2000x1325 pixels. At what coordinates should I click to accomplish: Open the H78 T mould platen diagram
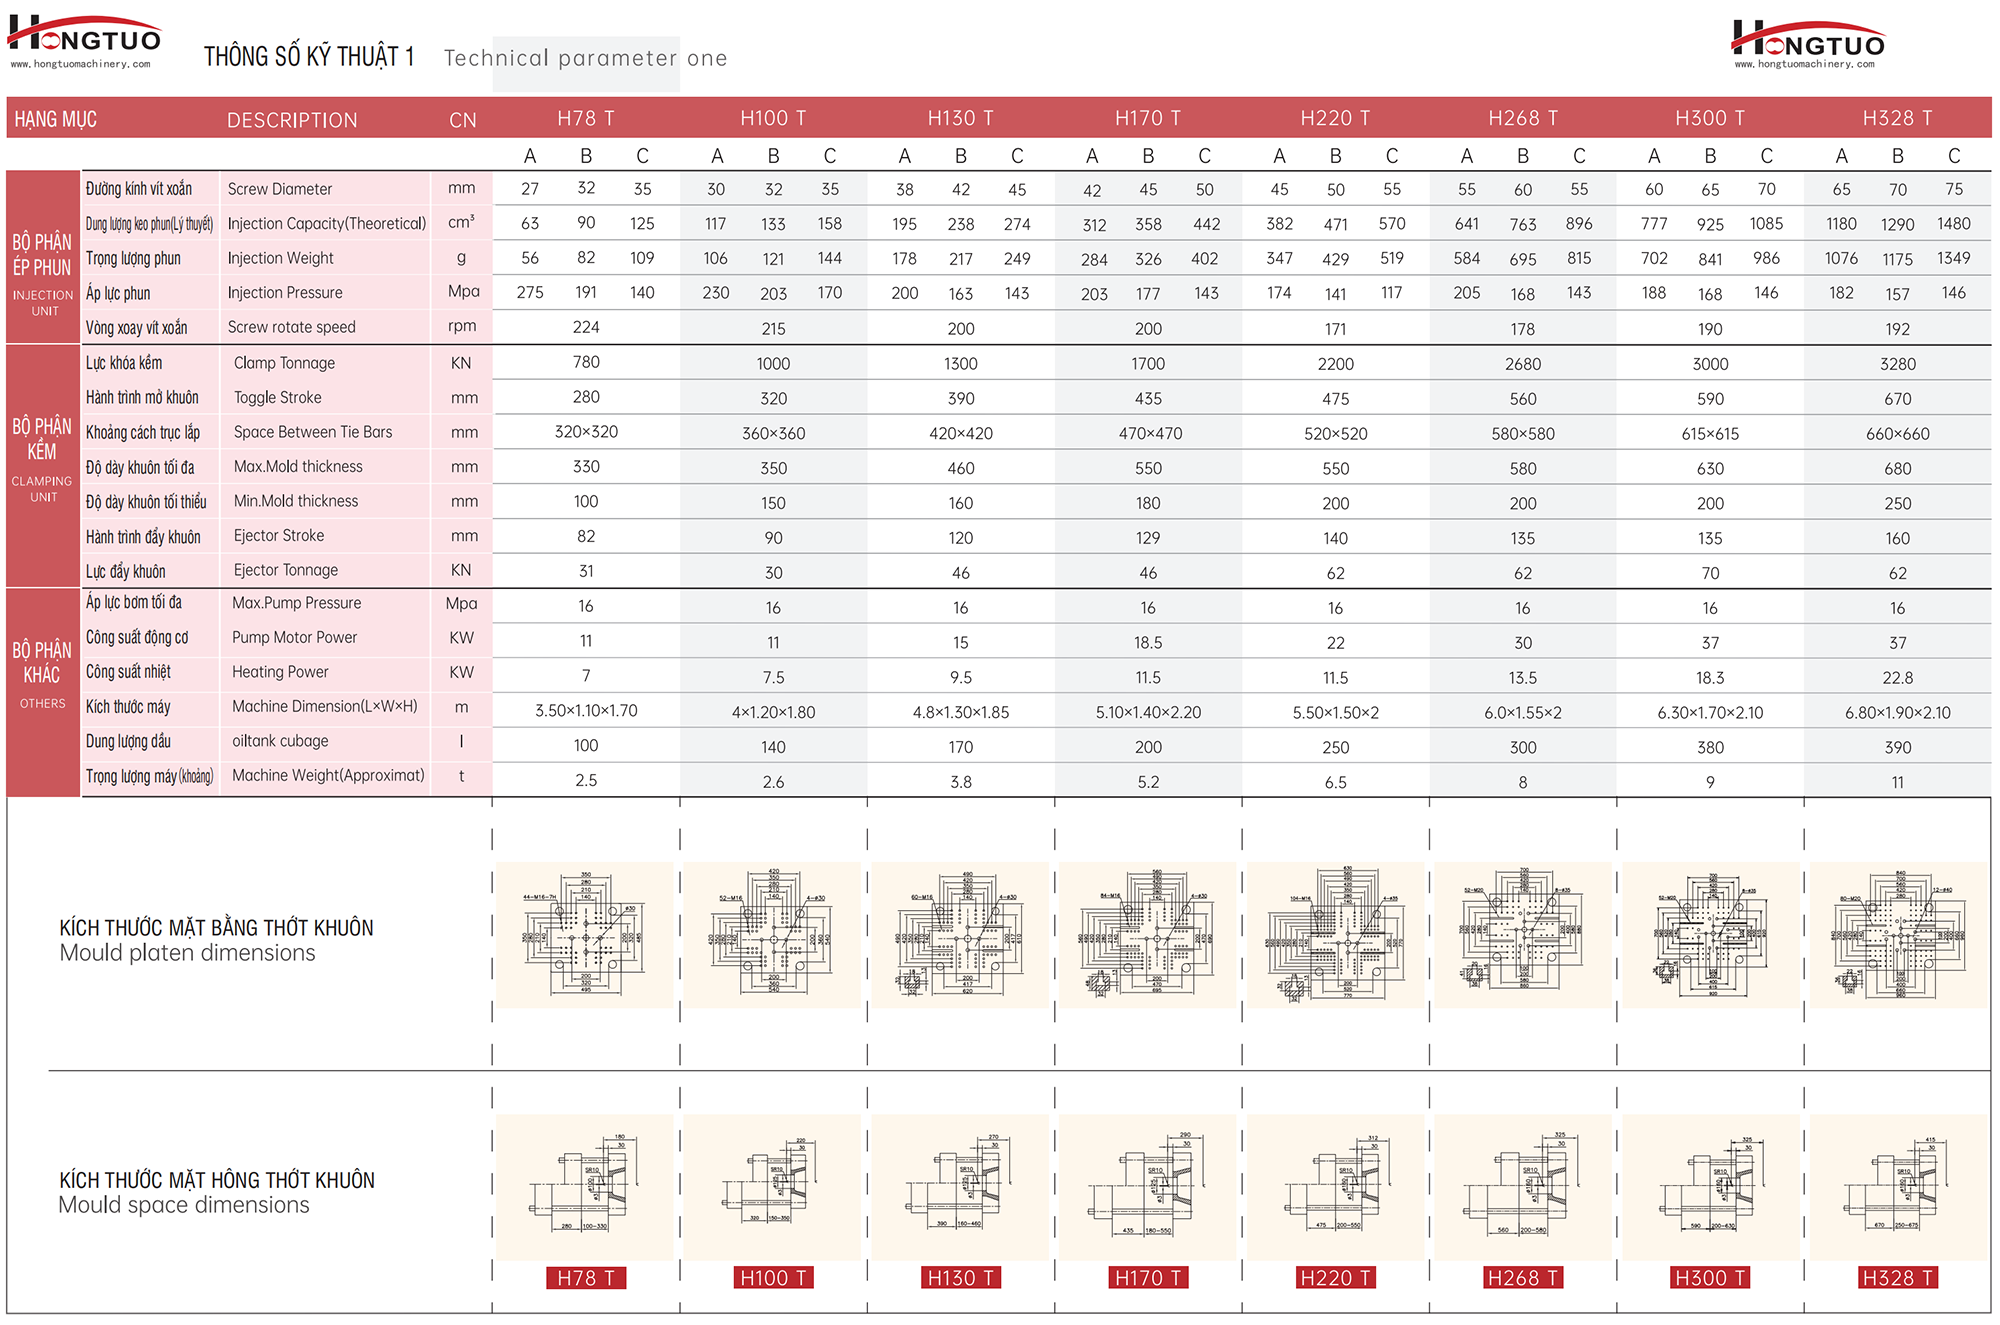pos(585,935)
